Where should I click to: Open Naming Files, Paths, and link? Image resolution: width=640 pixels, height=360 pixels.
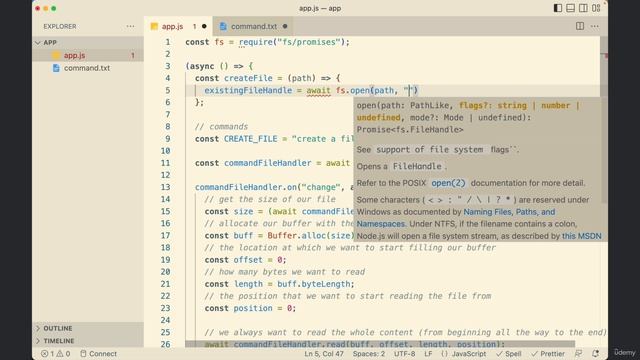[509, 212]
